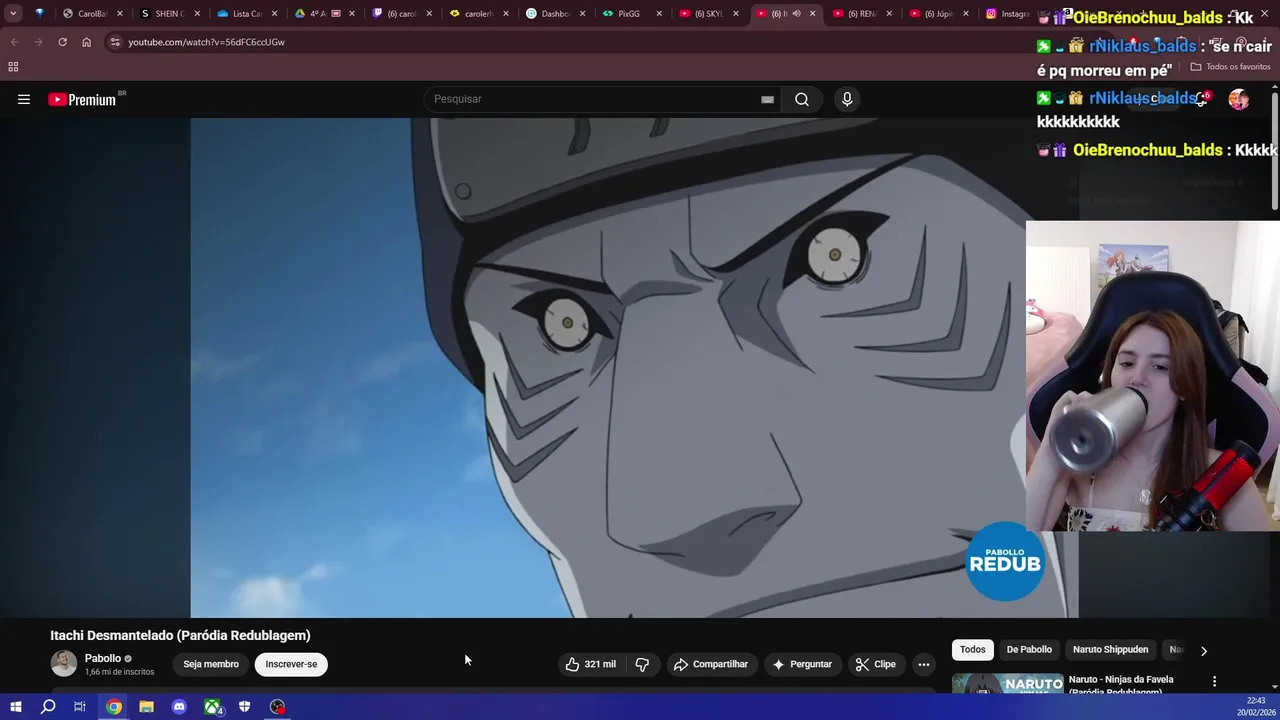This screenshot has height=720, width=1280.
Task: Open Discord from the taskbar
Action: point(179,707)
